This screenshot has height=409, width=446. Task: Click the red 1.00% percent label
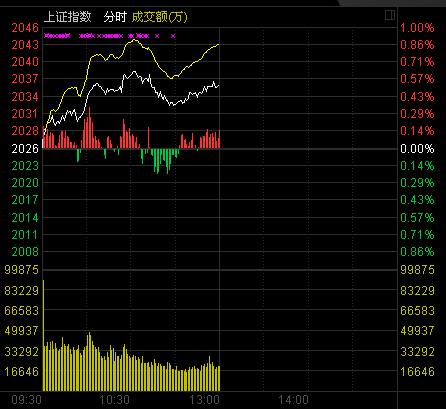417,28
